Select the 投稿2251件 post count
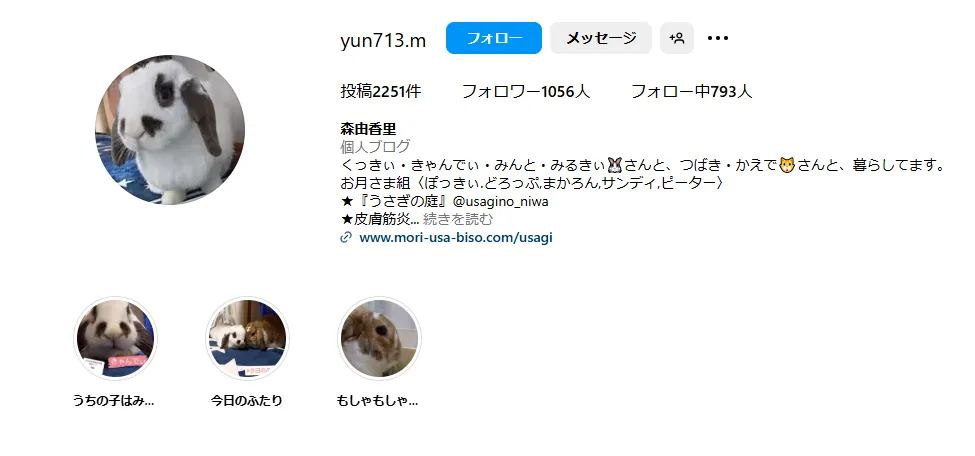The height and width of the screenshot is (456, 975). pos(381,91)
